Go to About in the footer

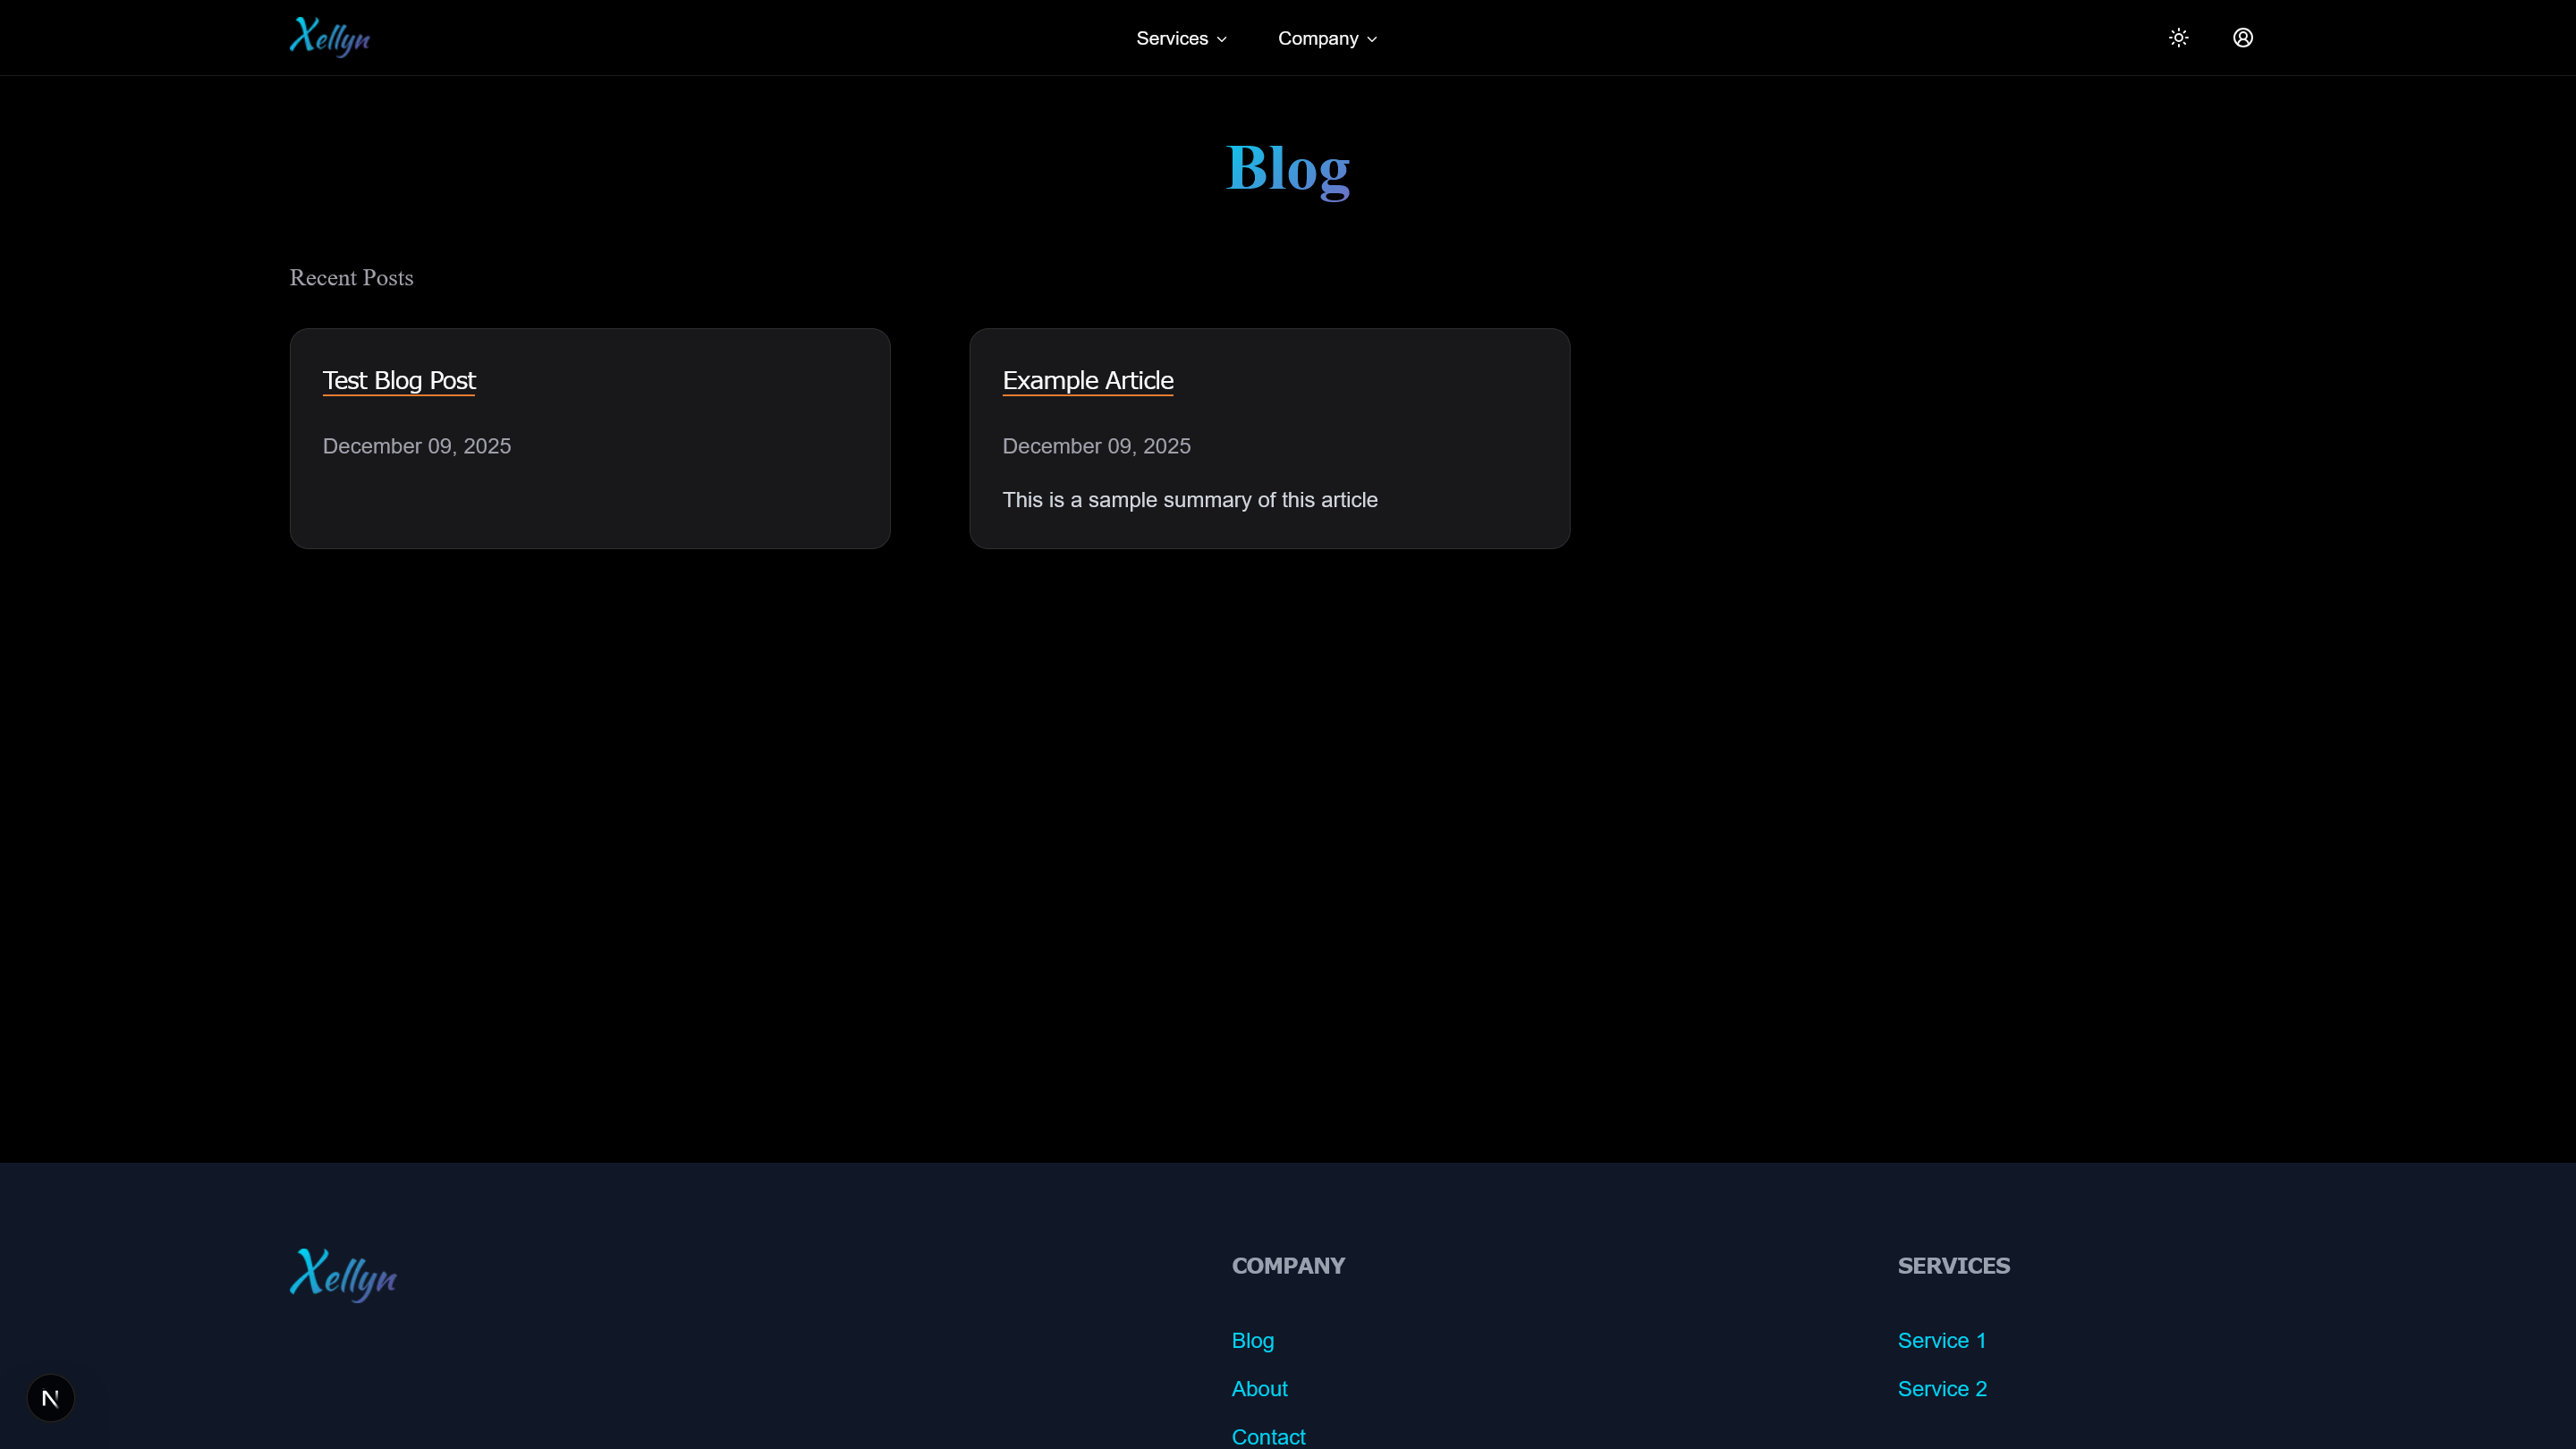tap(1259, 1388)
